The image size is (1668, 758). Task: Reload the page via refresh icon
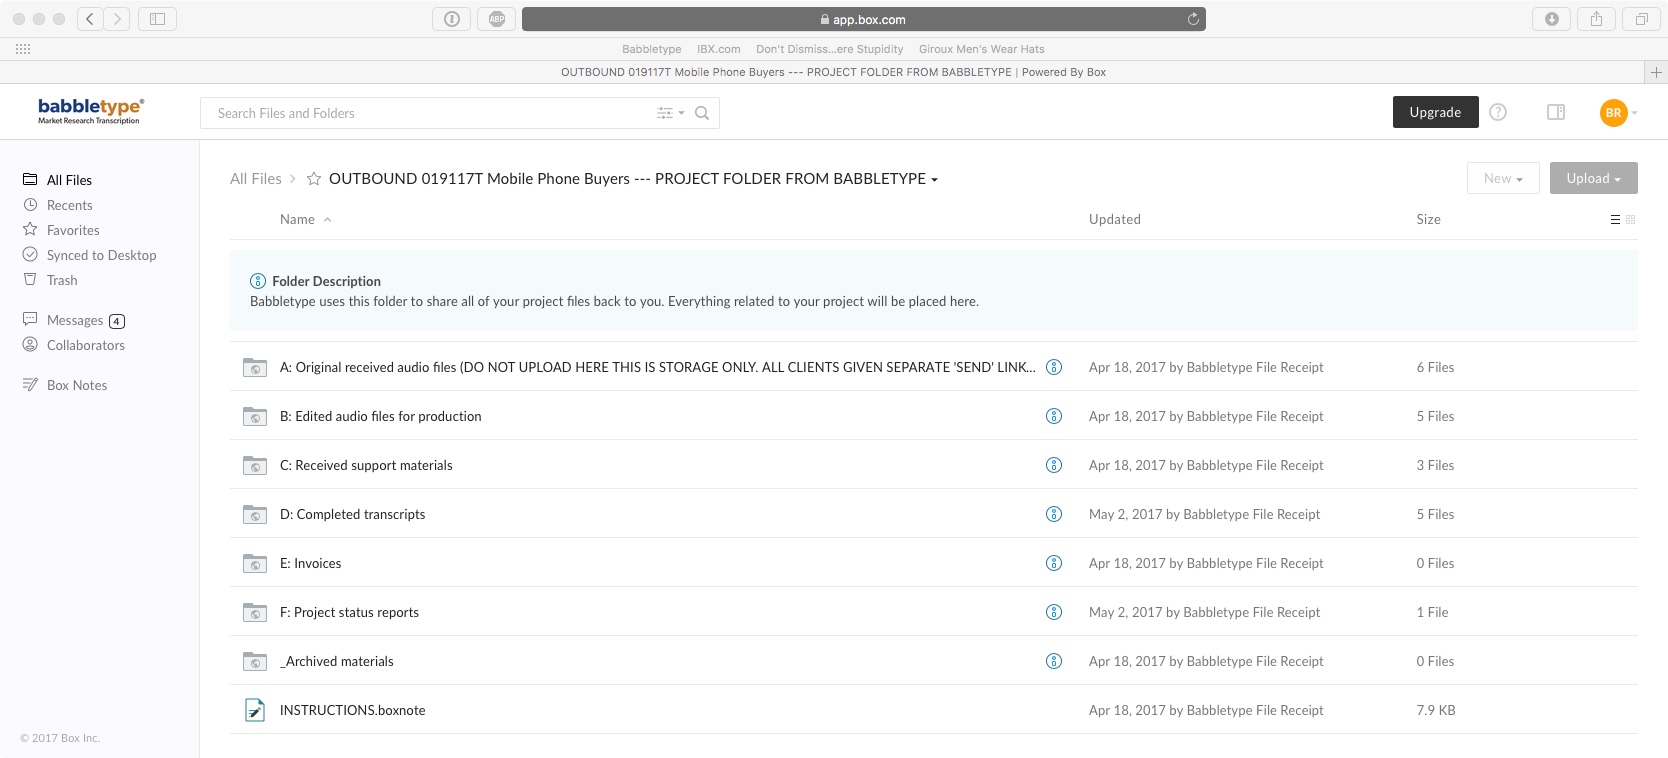[x=1192, y=19]
